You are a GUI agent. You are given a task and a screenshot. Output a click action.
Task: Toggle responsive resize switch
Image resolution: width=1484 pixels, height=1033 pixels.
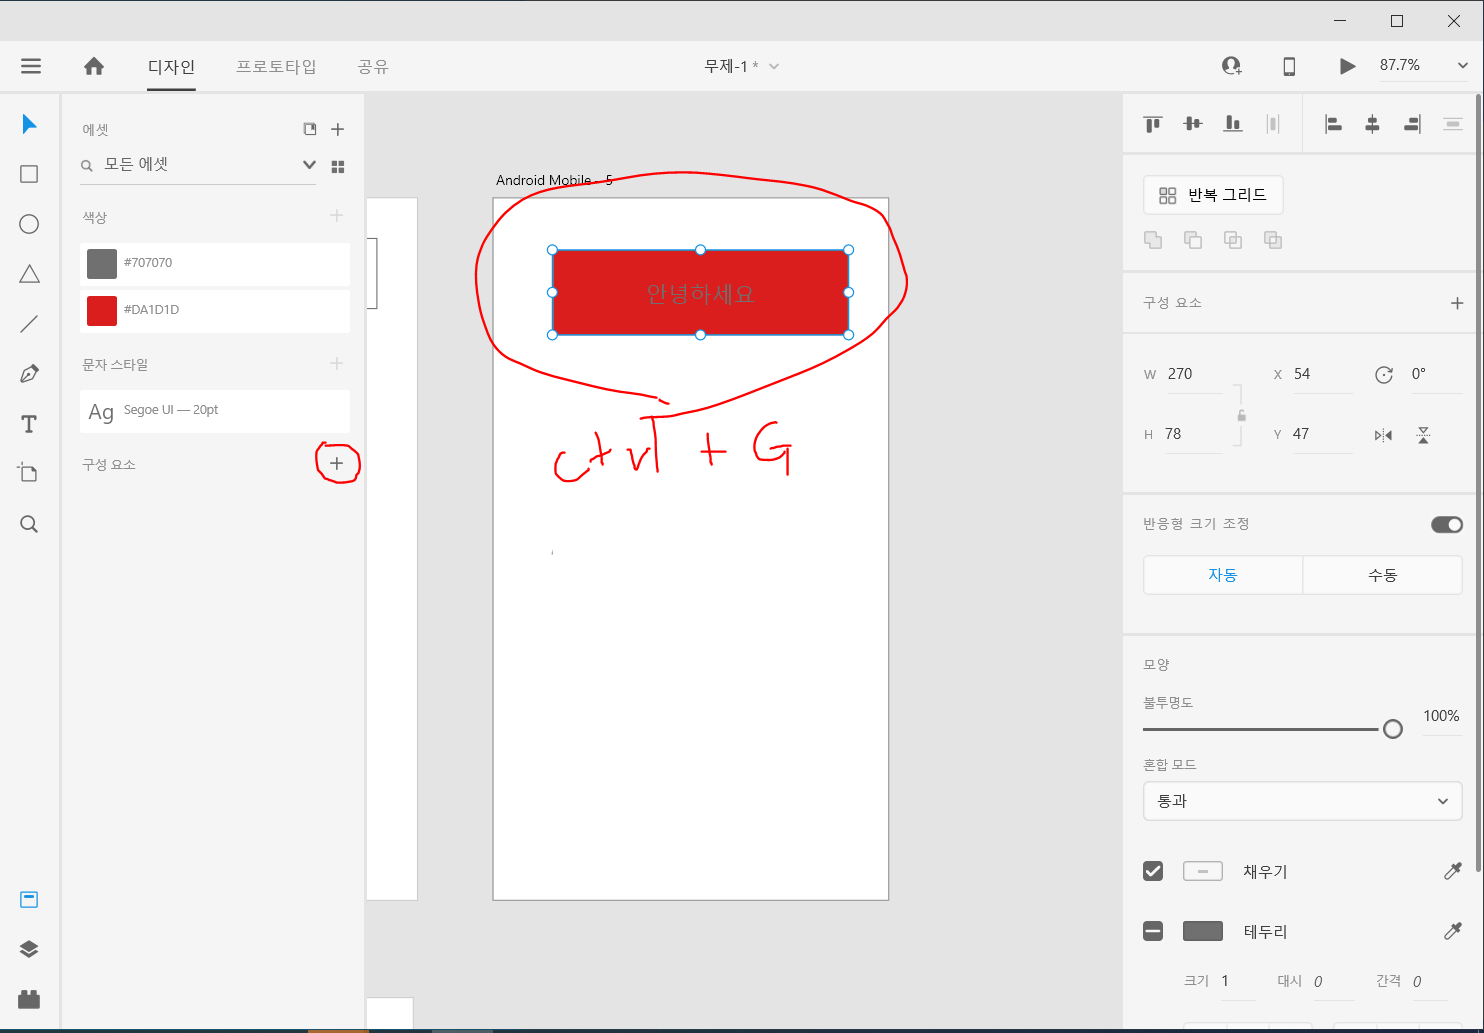pos(1447,525)
